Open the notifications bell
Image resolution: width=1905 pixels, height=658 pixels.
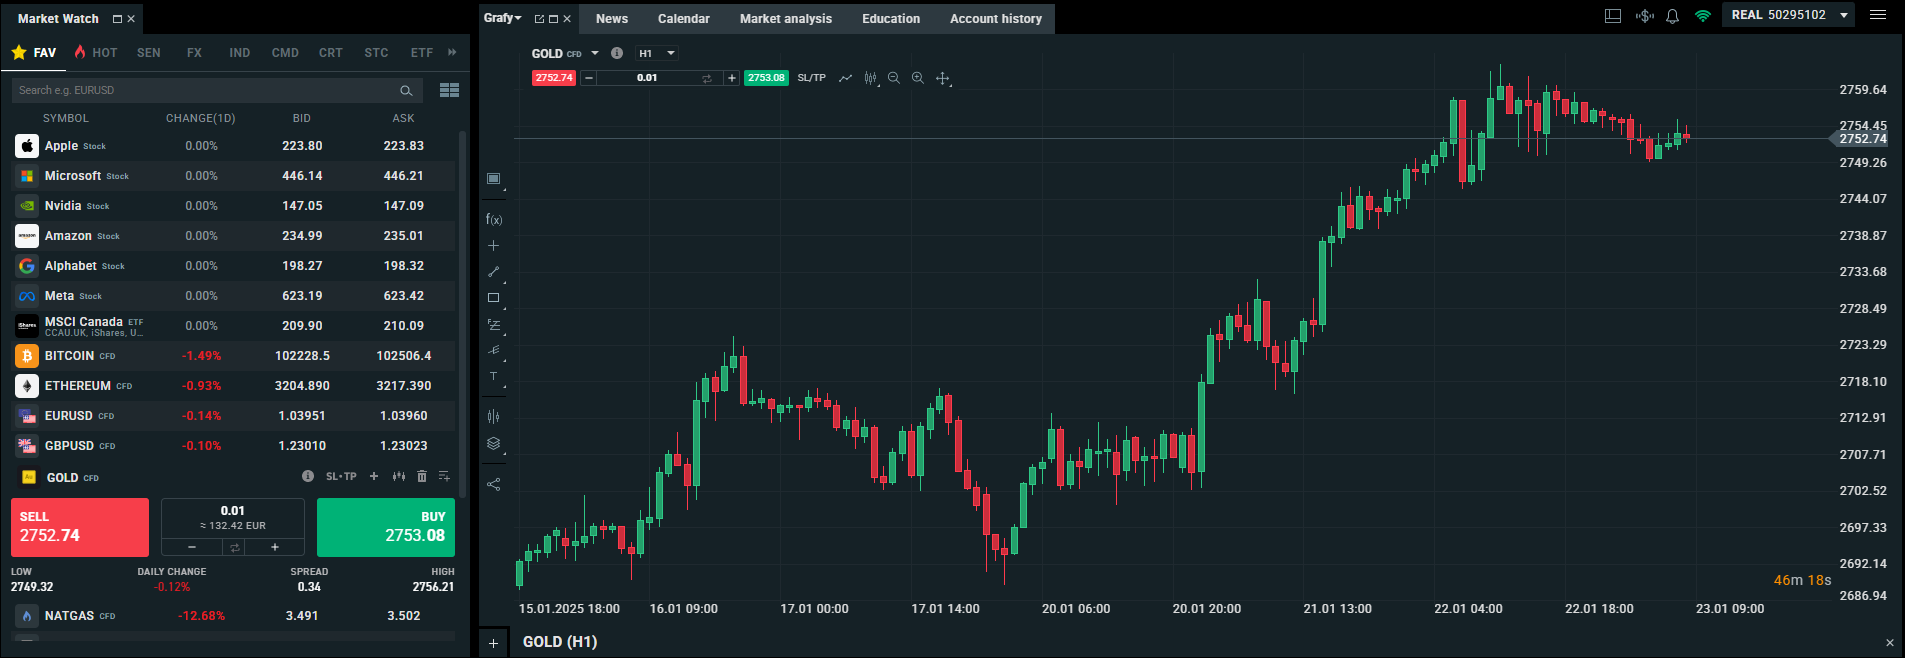1672,16
